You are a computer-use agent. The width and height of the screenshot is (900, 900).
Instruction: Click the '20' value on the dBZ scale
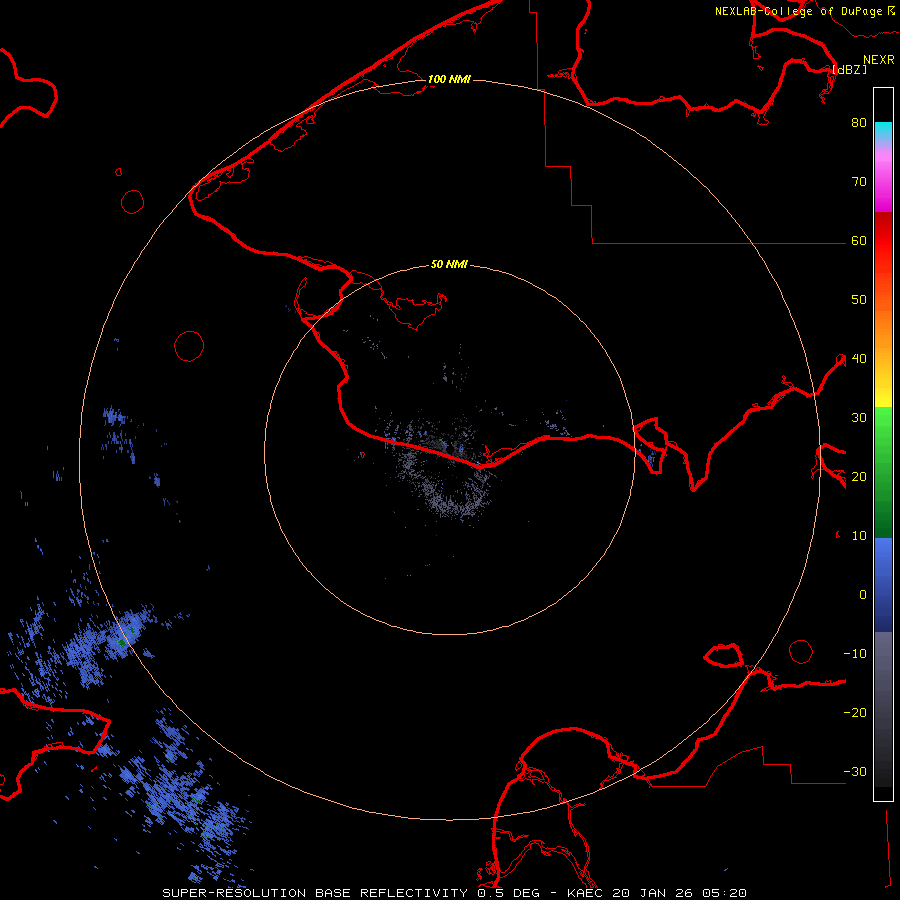point(859,476)
